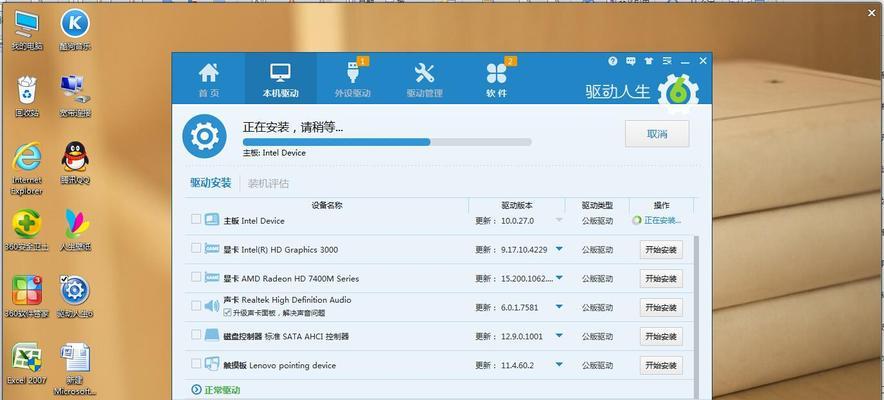Open version dropdown for 9.17.10.4229

coord(559,249)
